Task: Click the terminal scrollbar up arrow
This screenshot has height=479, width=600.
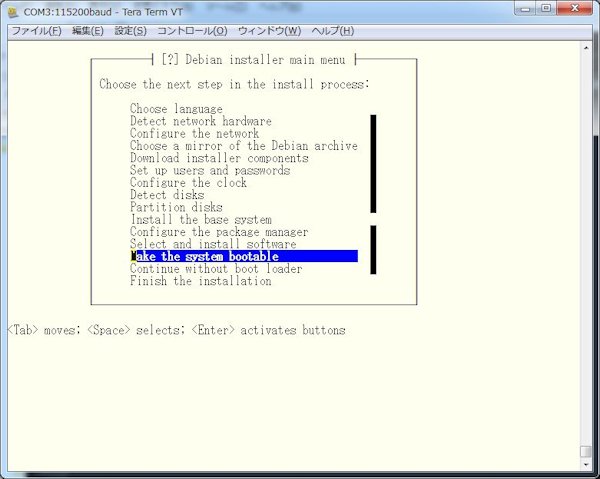Action: pyautogui.click(x=586, y=48)
